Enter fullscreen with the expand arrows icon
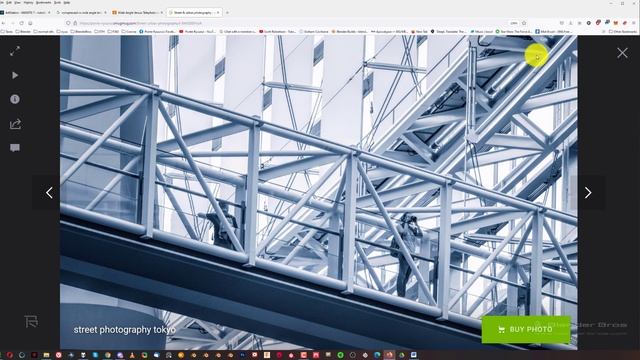 [x=15, y=51]
